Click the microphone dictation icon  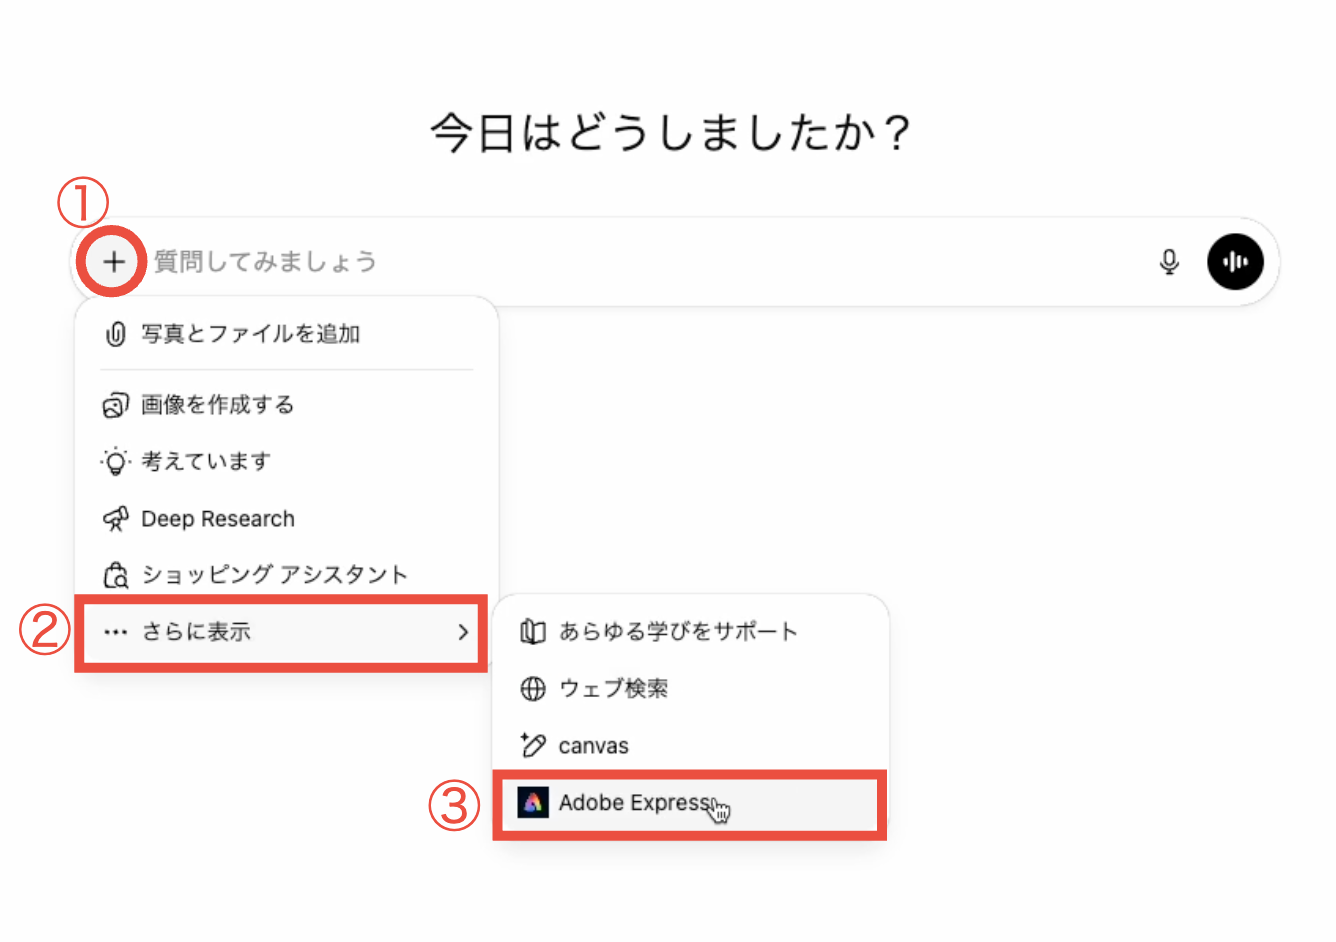(x=1168, y=262)
